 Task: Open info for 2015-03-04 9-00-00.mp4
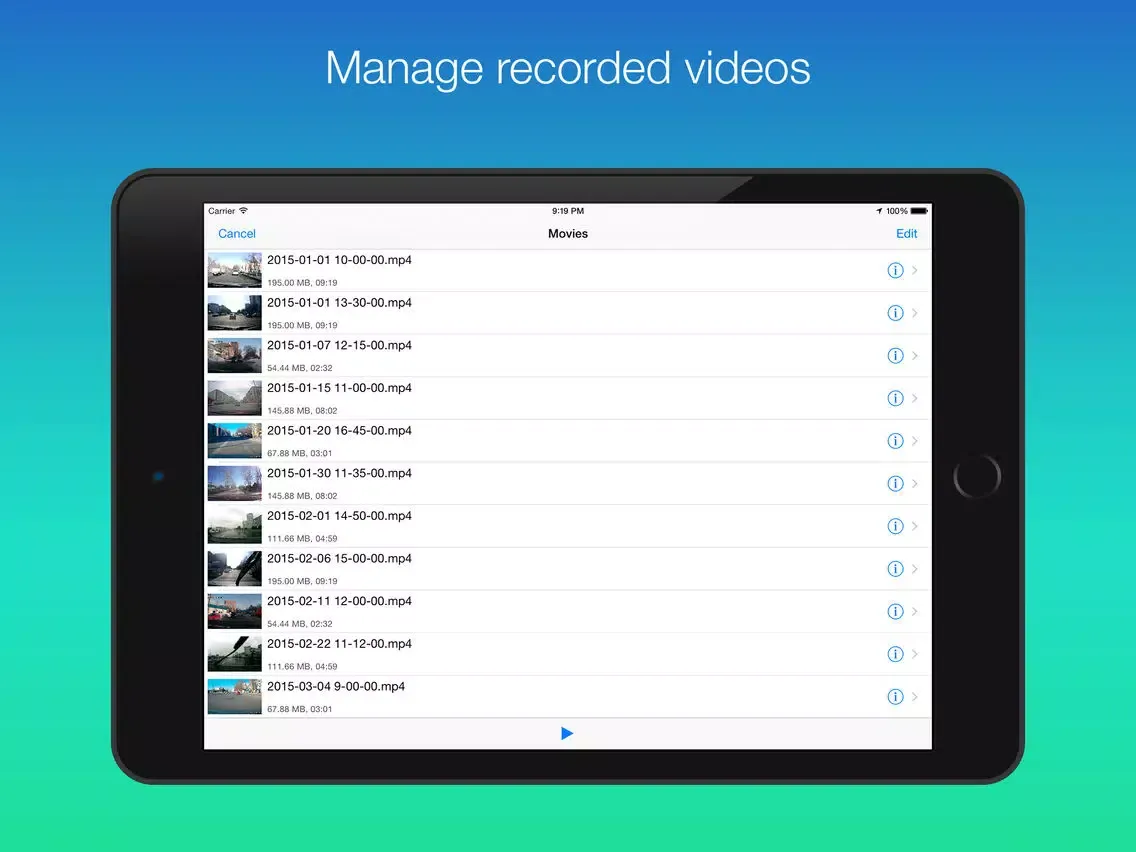[895, 697]
